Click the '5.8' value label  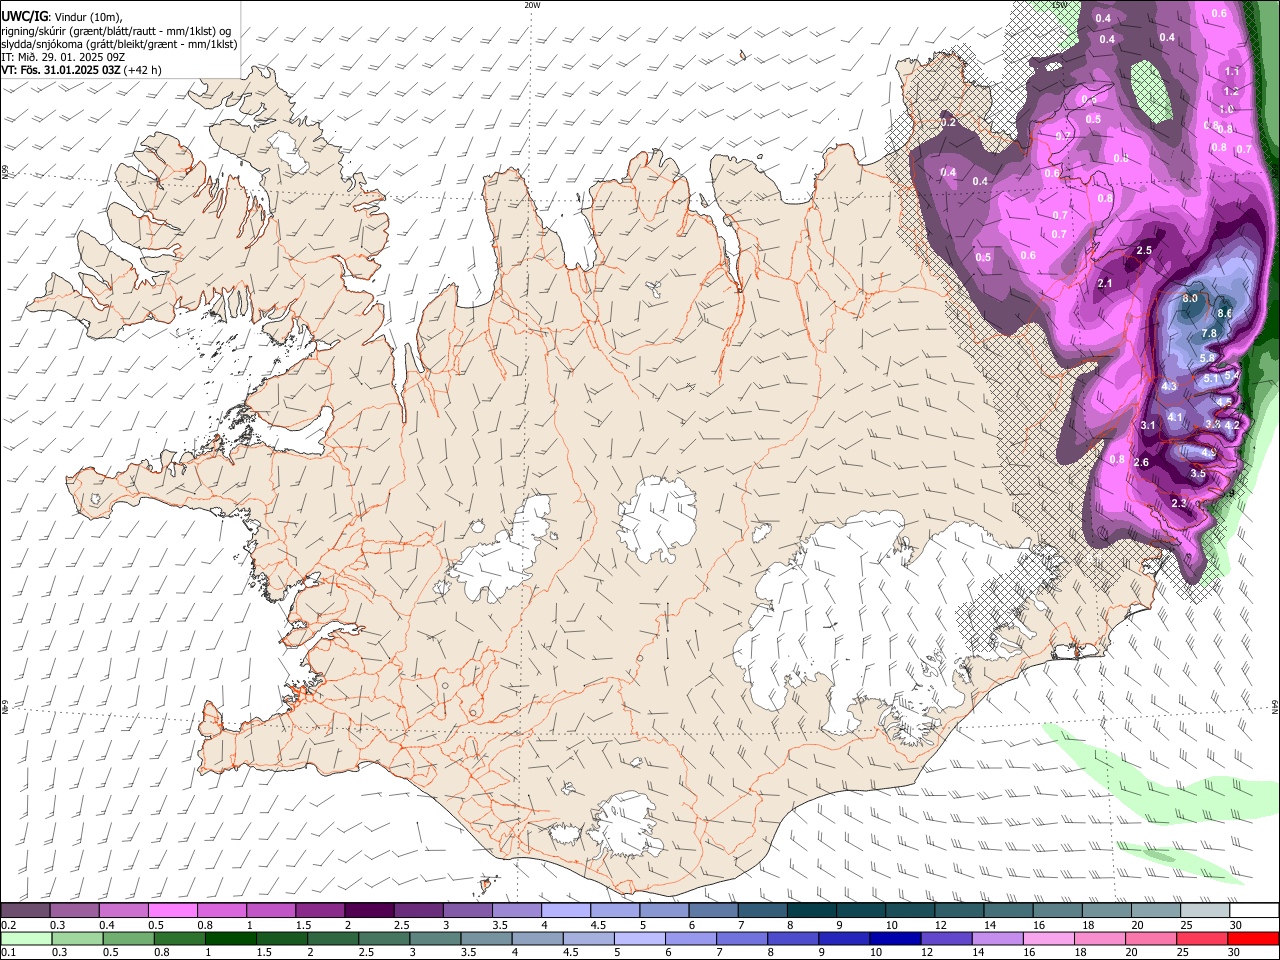pyautogui.click(x=1207, y=358)
